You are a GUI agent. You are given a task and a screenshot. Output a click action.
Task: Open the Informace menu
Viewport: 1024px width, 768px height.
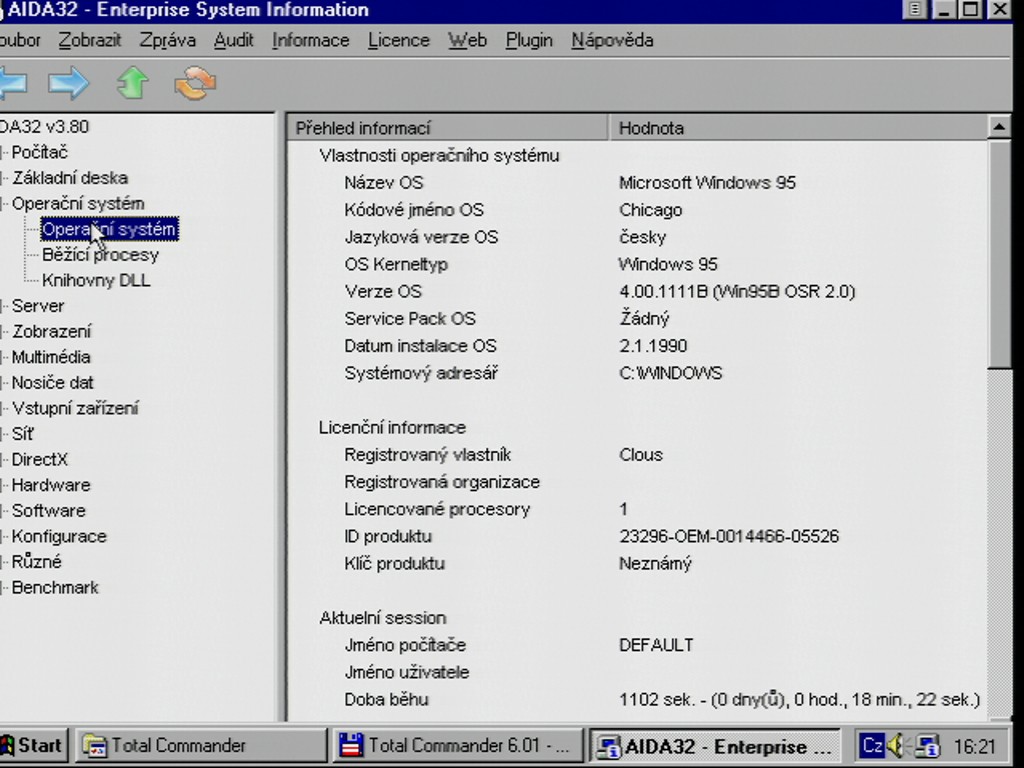(x=310, y=40)
